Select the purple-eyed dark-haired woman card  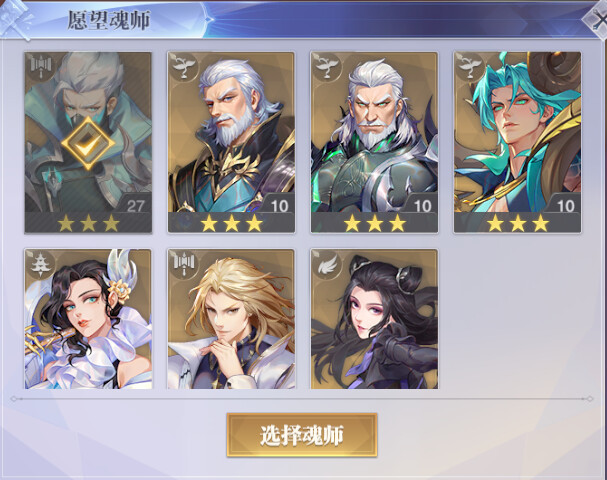(x=374, y=319)
